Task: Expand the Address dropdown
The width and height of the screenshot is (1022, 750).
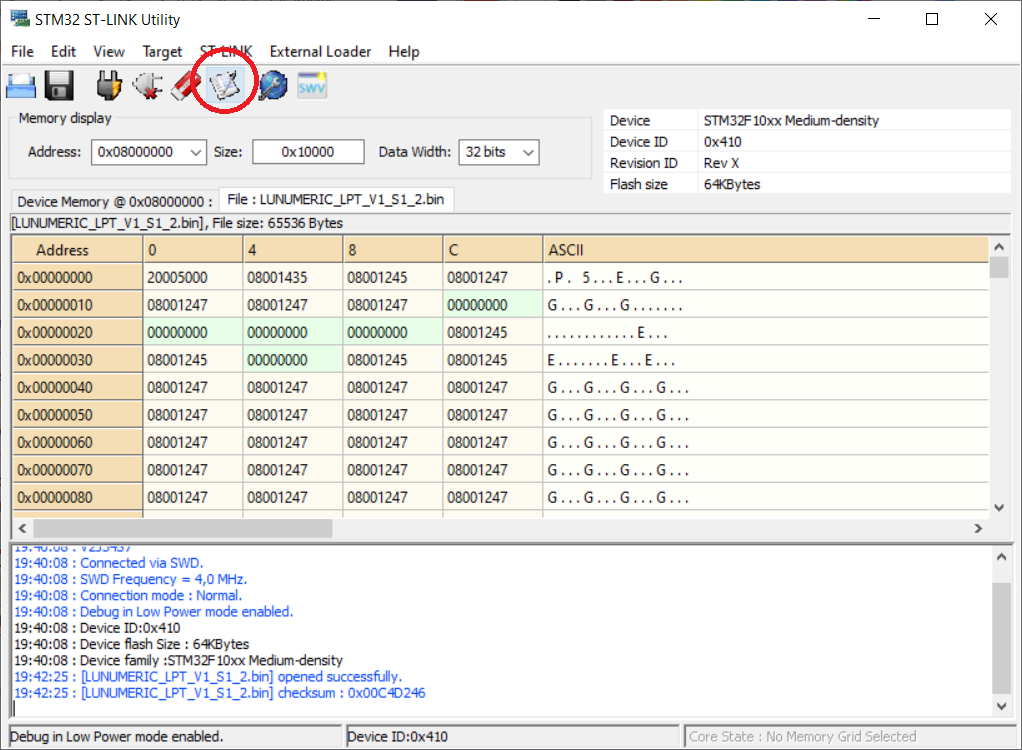Action: point(193,152)
